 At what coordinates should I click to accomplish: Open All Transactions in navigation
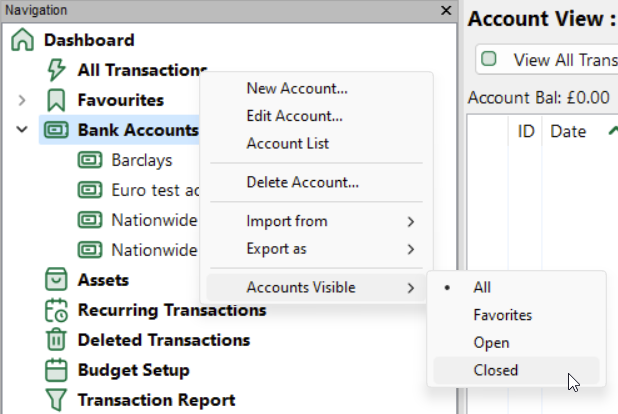pos(142,70)
